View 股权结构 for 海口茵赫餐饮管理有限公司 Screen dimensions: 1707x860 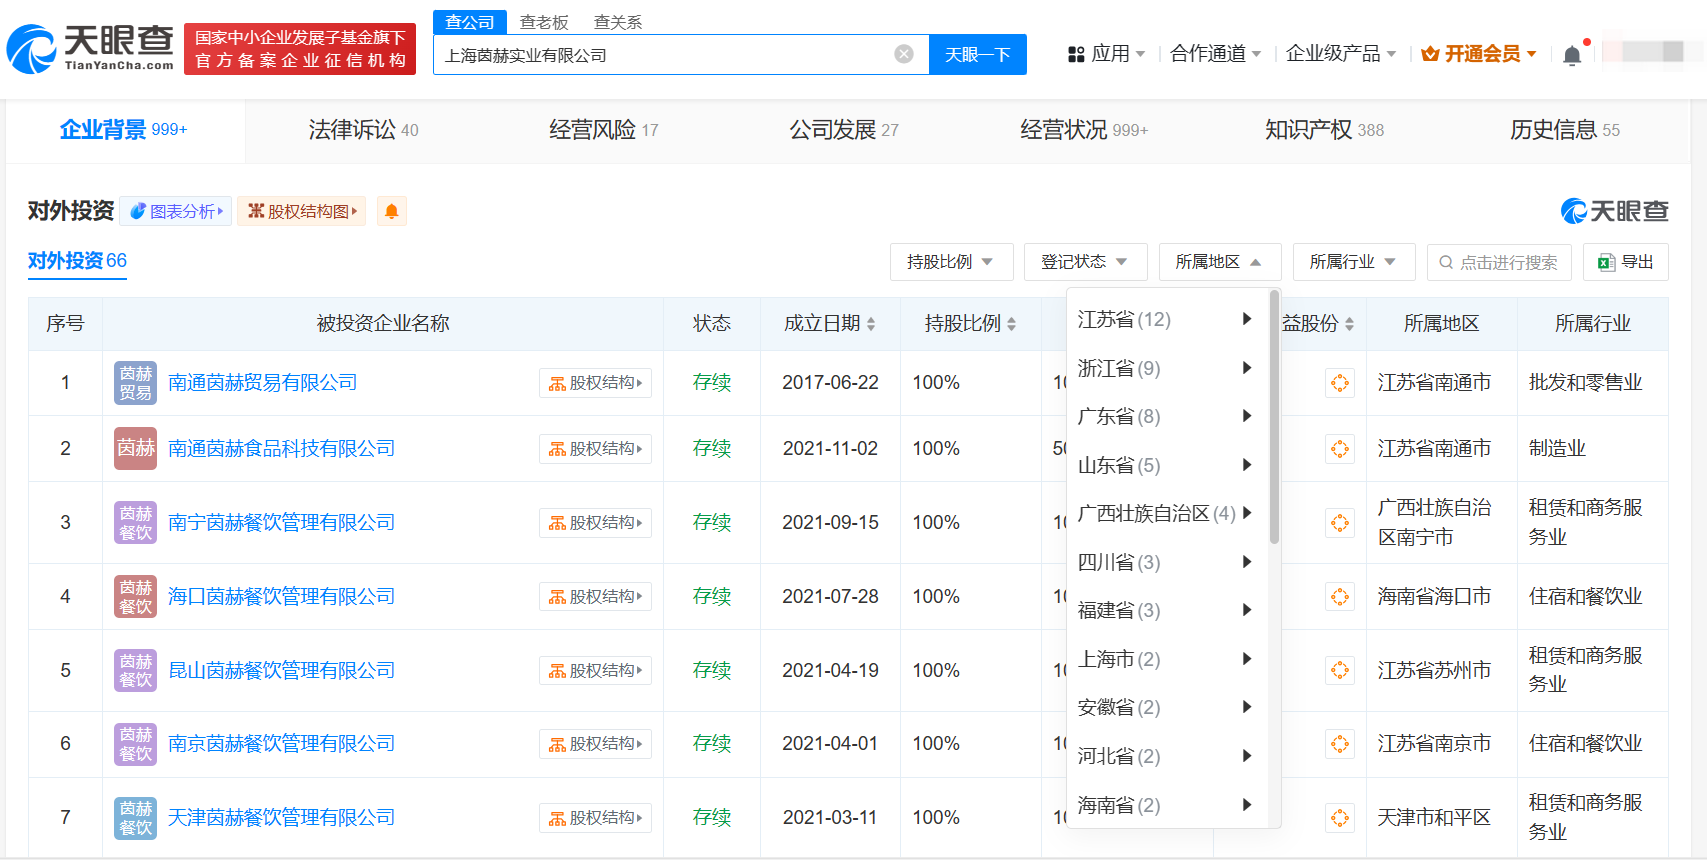pos(595,597)
